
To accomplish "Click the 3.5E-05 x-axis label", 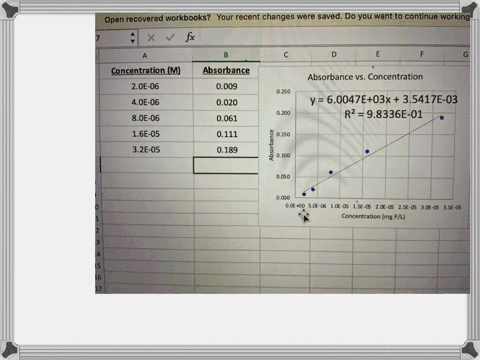I will pyautogui.click(x=452, y=207).
